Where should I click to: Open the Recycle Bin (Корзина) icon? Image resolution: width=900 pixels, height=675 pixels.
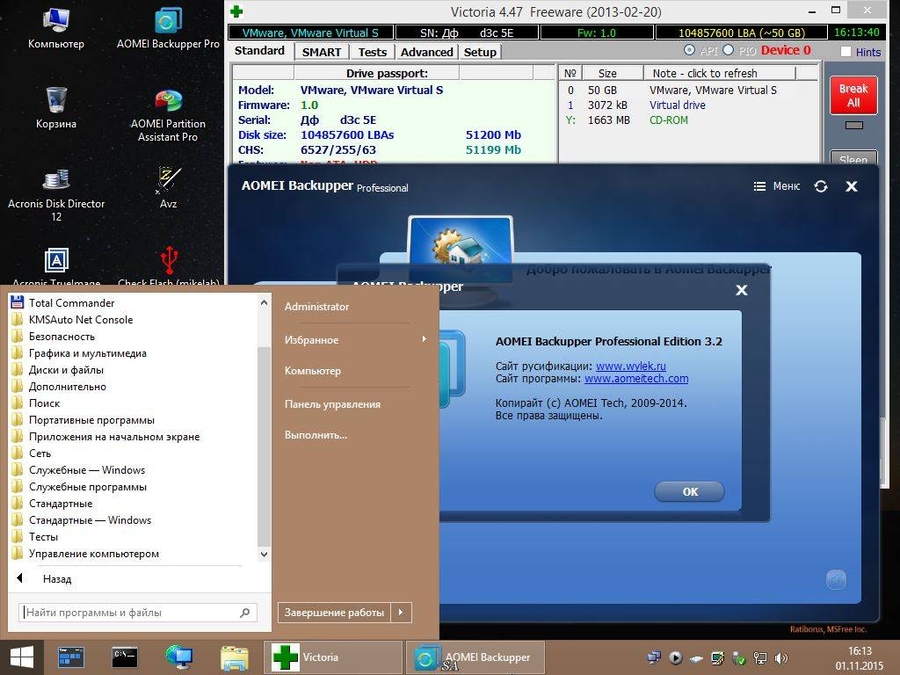56,102
